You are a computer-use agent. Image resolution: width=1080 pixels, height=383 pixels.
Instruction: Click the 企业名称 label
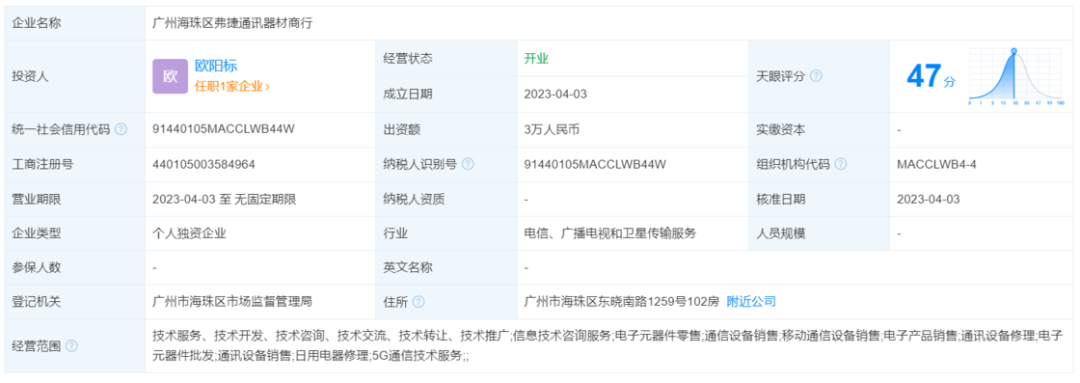pos(37,23)
